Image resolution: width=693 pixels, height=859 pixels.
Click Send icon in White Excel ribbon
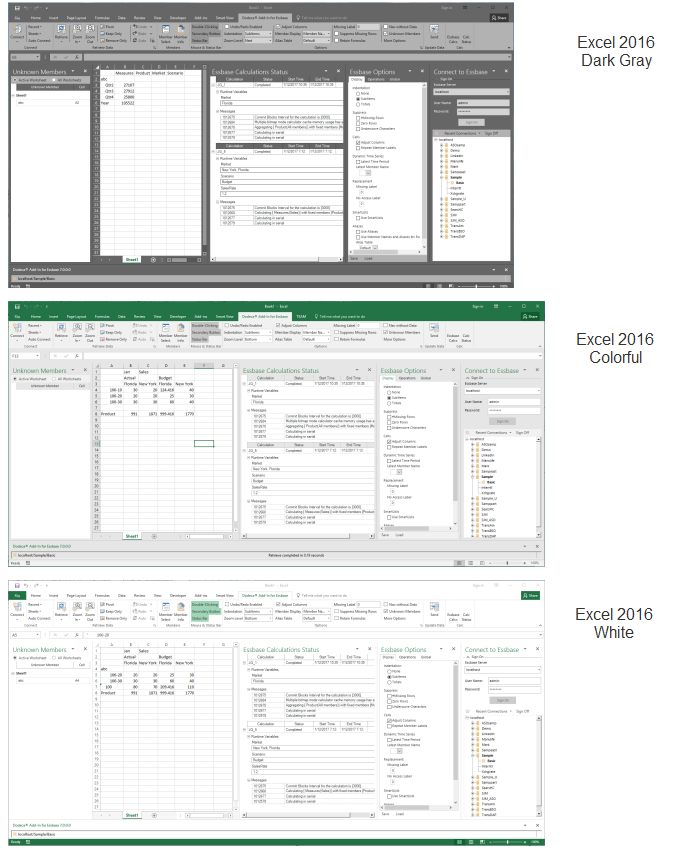(x=434, y=607)
